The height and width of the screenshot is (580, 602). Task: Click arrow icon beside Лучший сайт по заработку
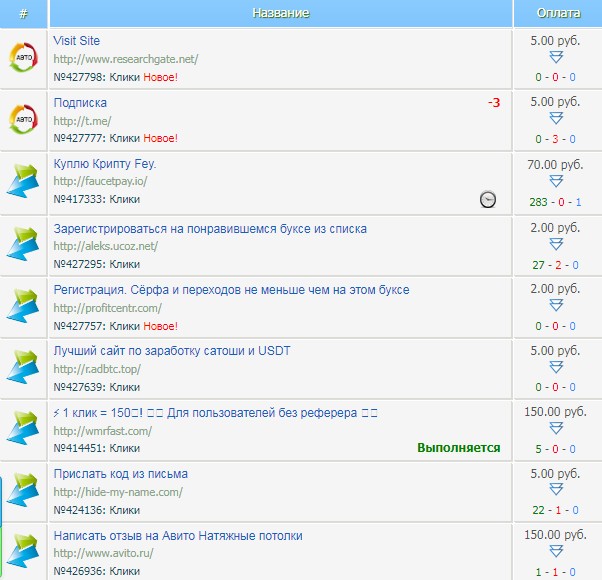click(22, 368)
